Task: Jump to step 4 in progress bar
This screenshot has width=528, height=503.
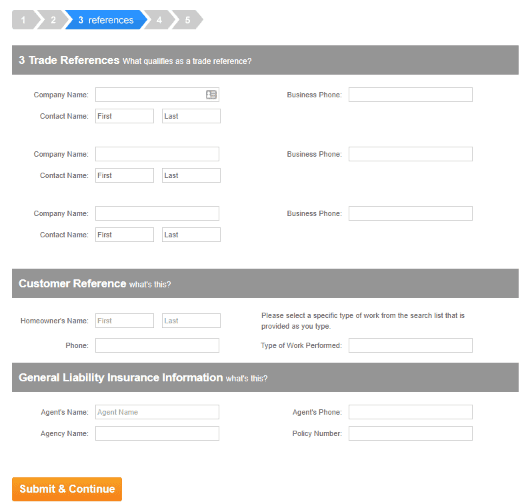Action: [x=160, y=20]
